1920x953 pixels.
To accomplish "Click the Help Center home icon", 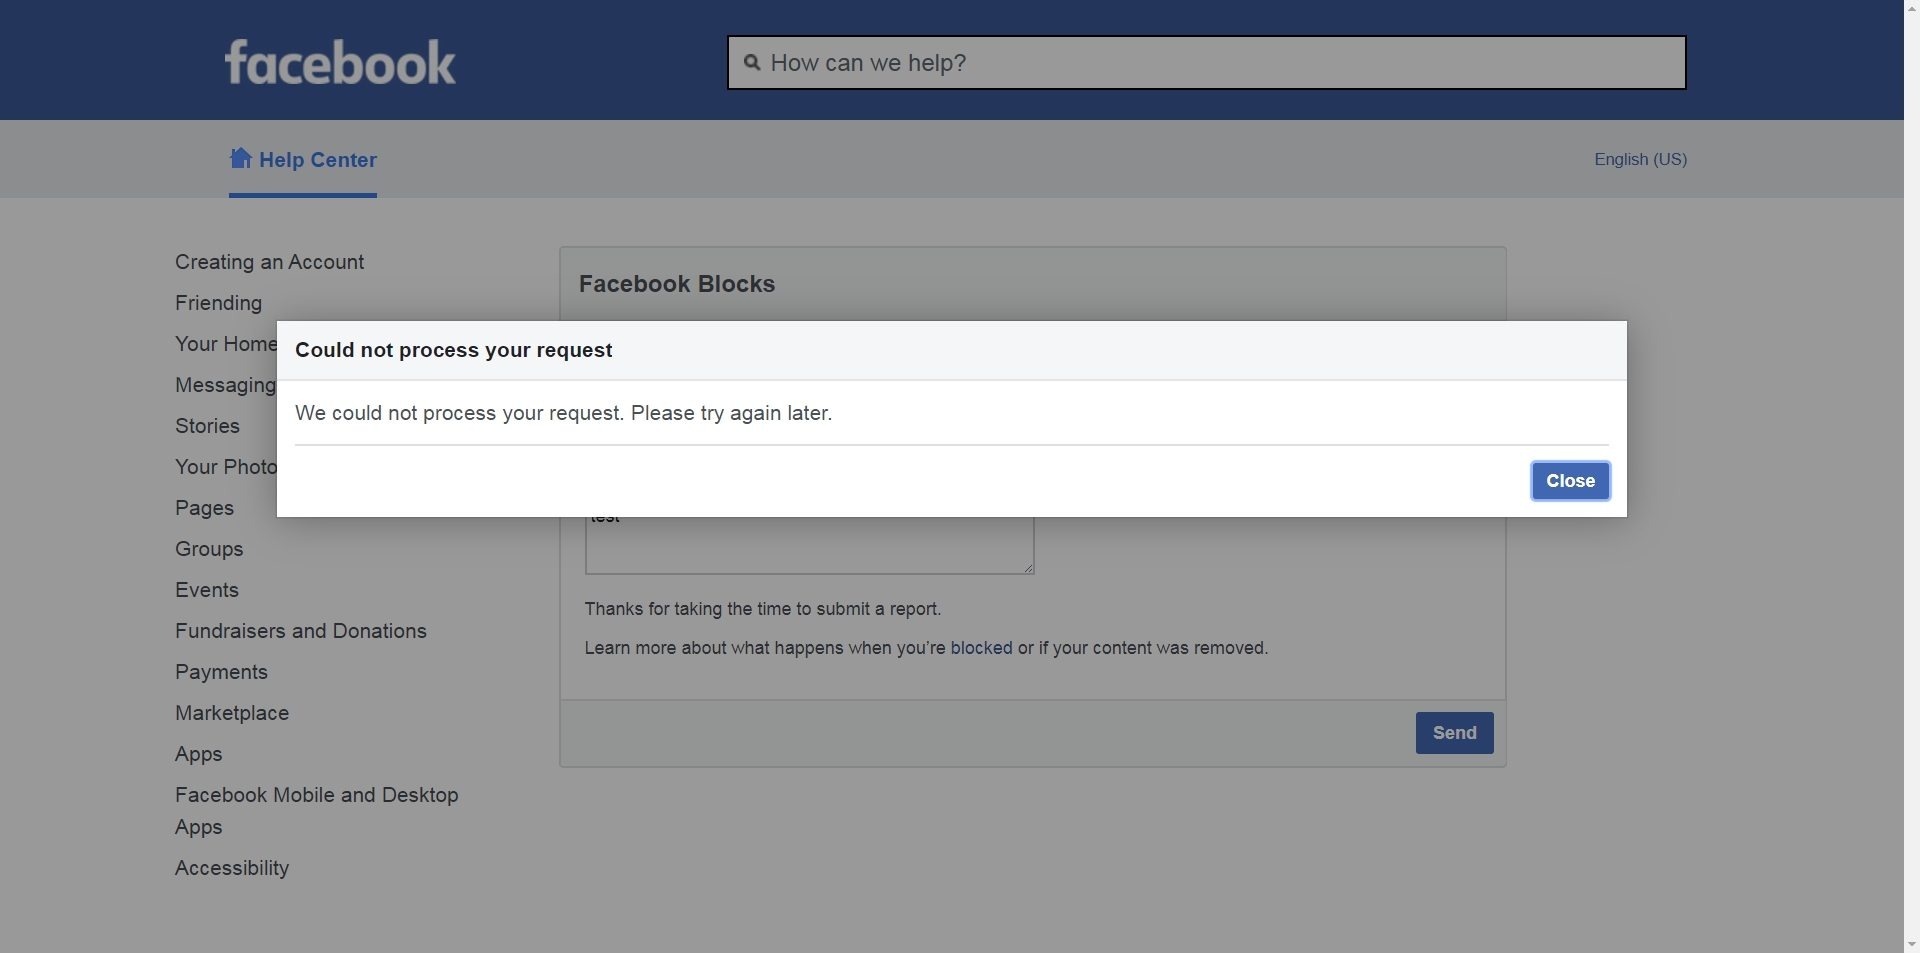I will pos(240,158).
